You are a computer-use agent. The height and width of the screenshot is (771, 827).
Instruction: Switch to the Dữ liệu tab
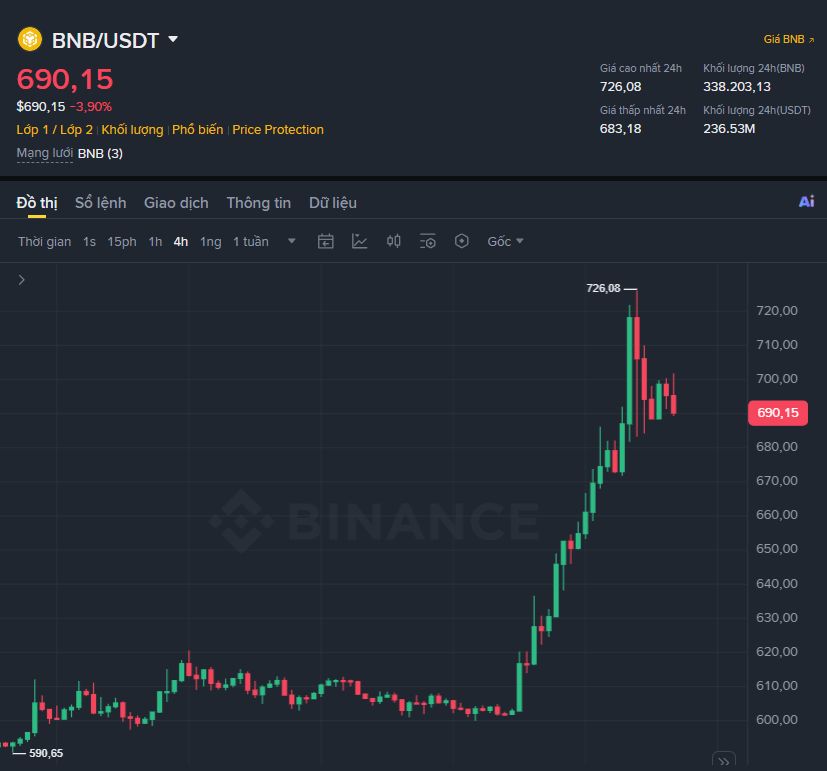pyautogui.click(x=333, y=203)
